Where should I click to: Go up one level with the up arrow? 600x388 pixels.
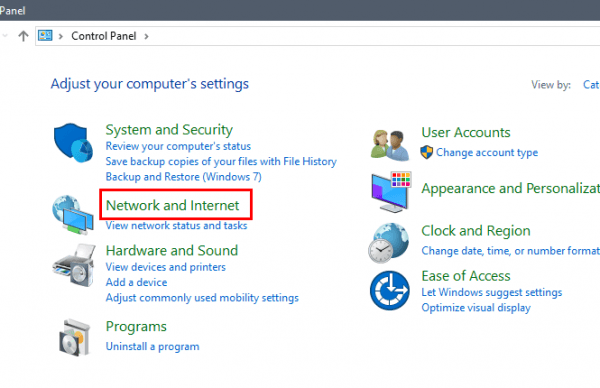point(23,36)
